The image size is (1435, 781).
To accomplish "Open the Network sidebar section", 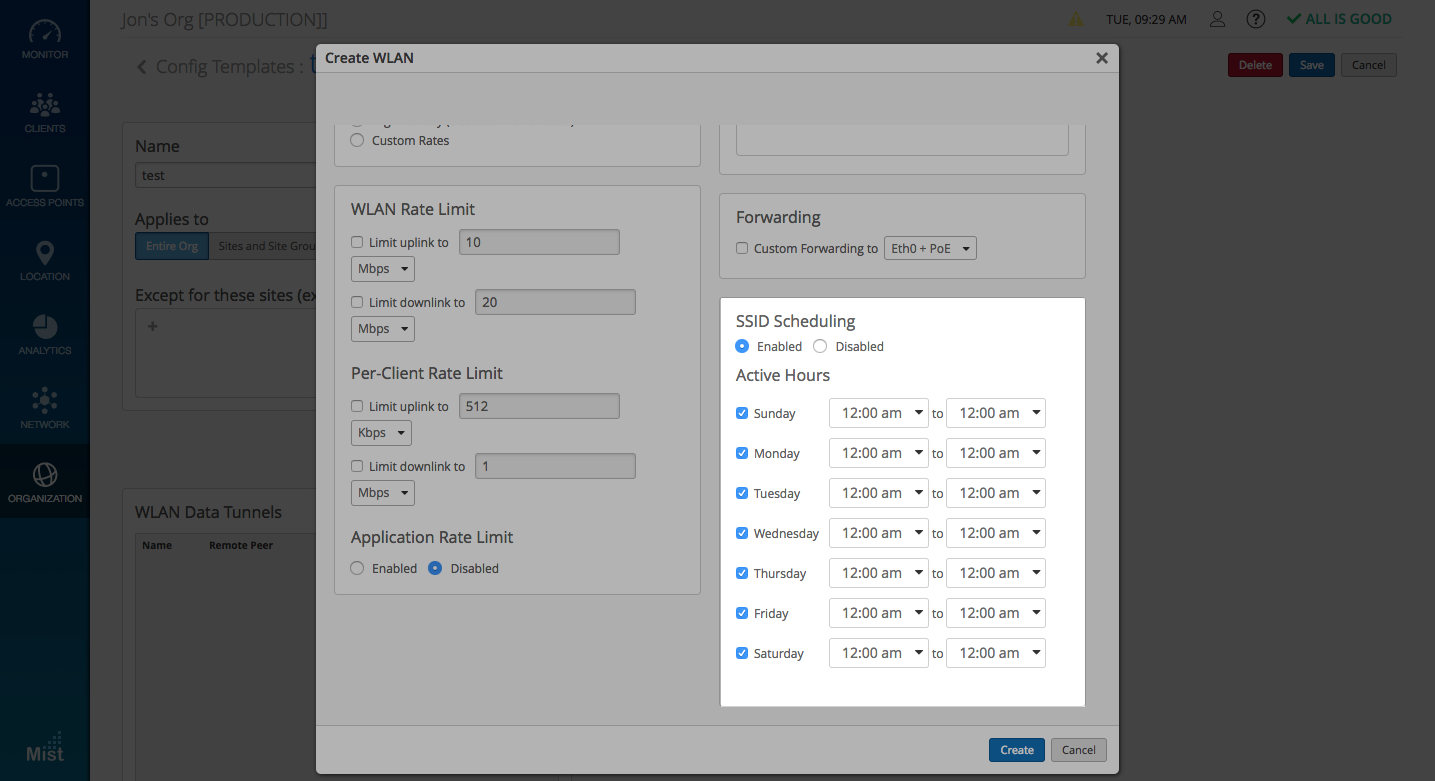I will pyautogui.click(x=44, y=409).
